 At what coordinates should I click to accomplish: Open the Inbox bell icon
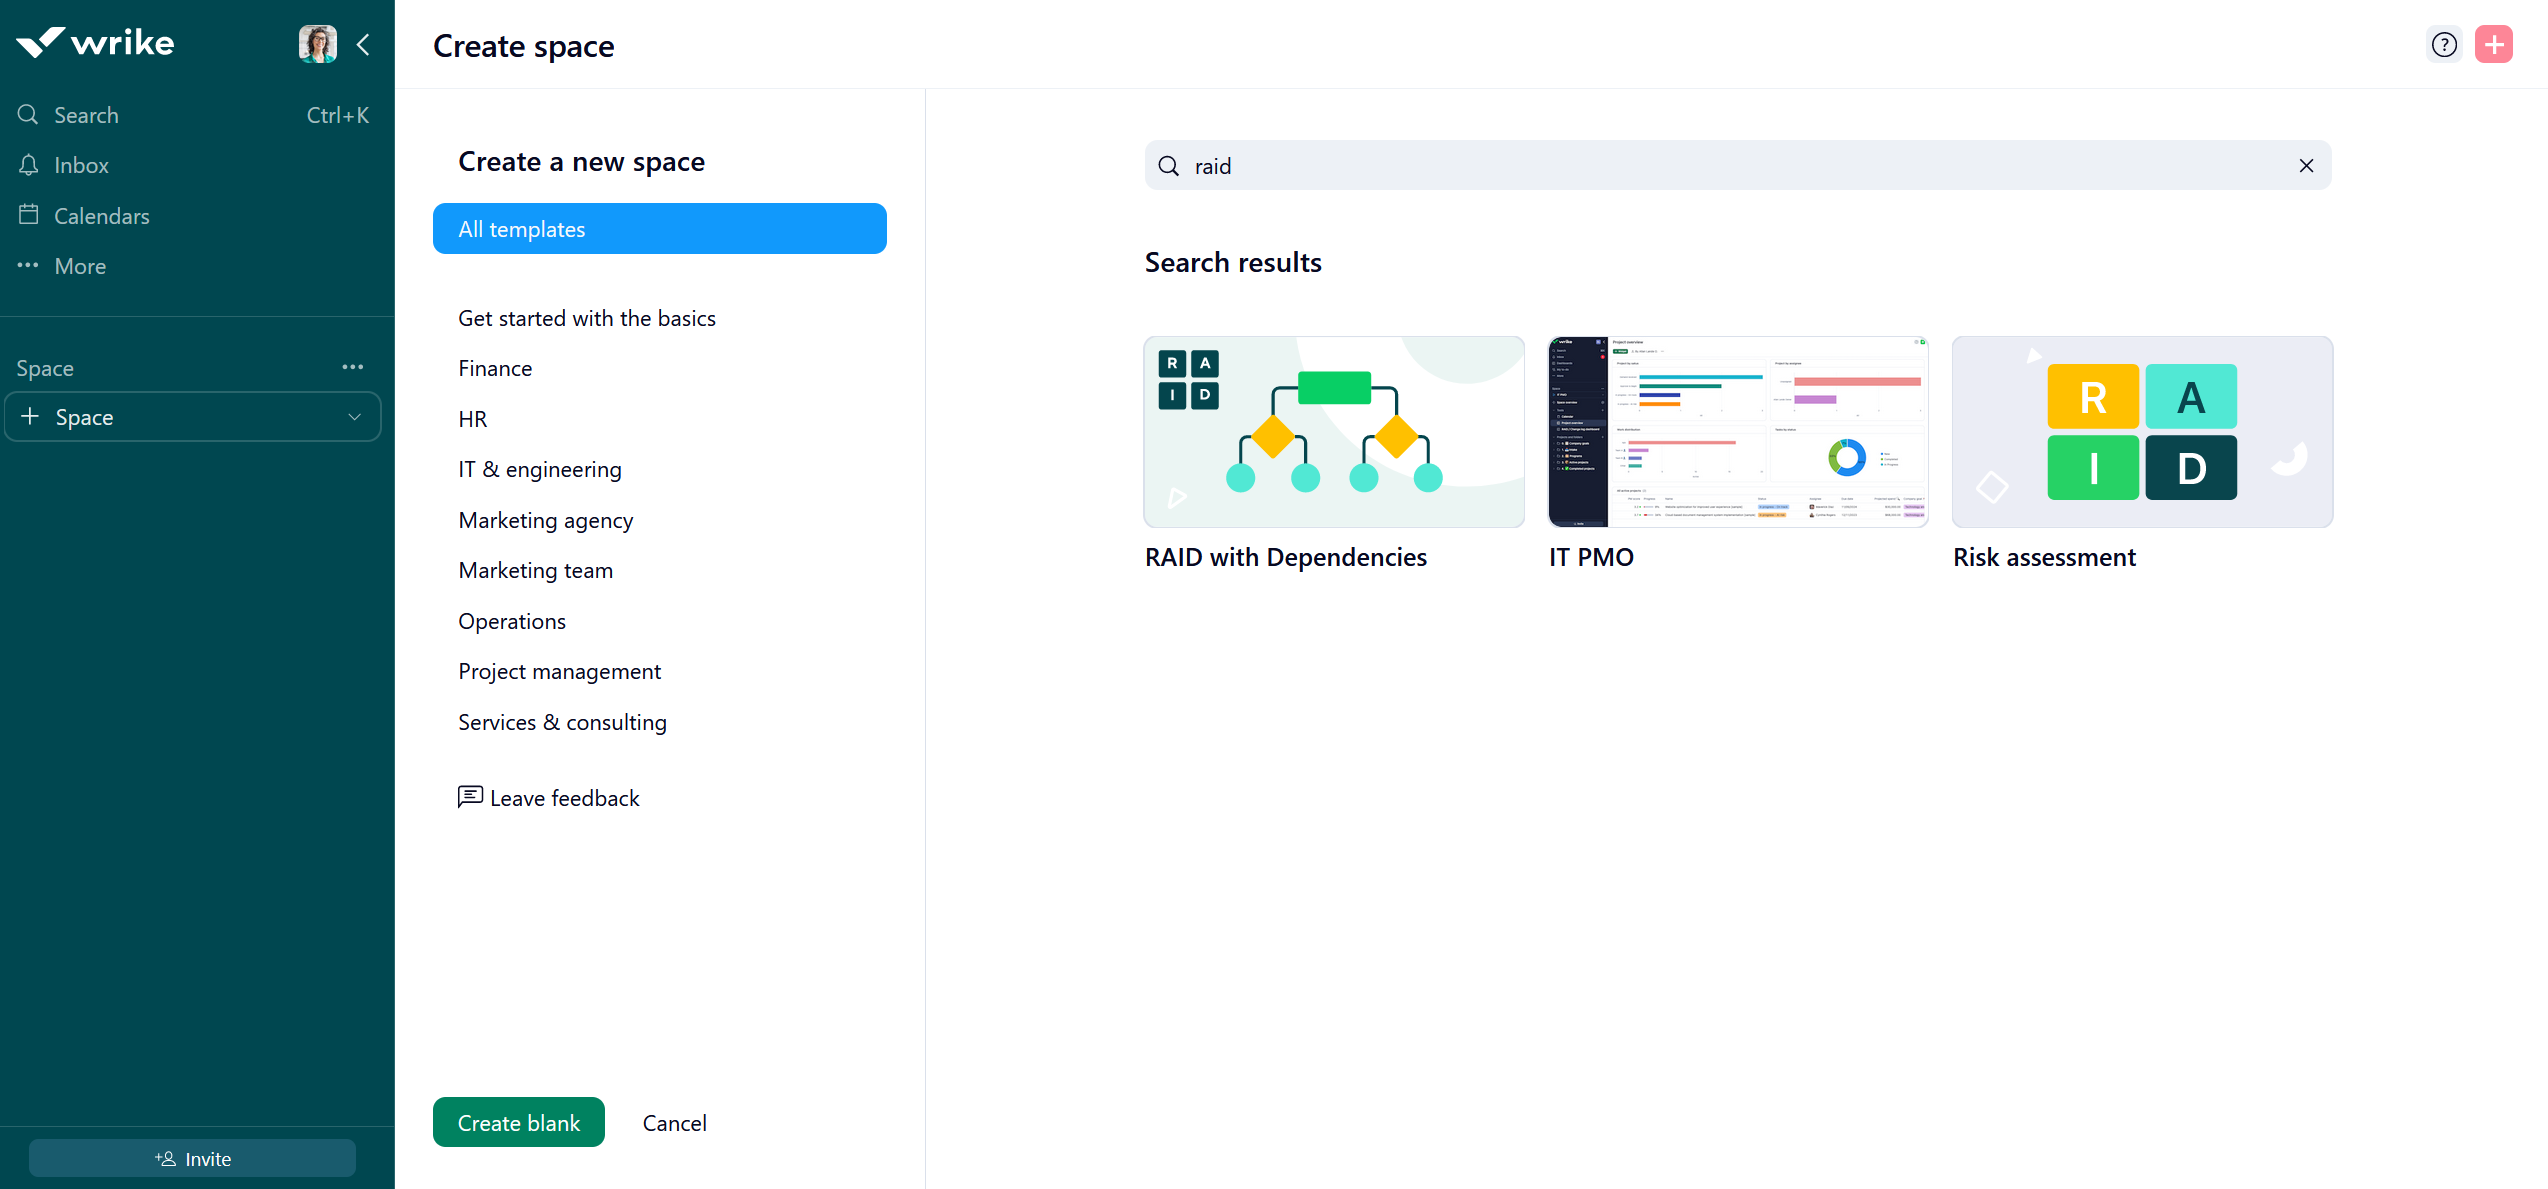coord(29,165)
